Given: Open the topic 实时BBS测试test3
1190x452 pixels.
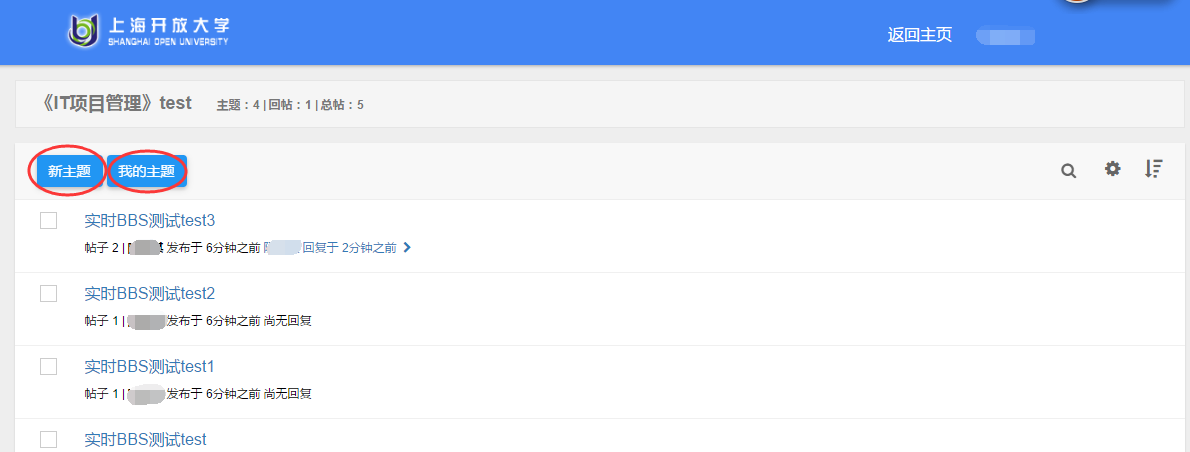Looking at the screenshot, I should click(x=150, y=221).
